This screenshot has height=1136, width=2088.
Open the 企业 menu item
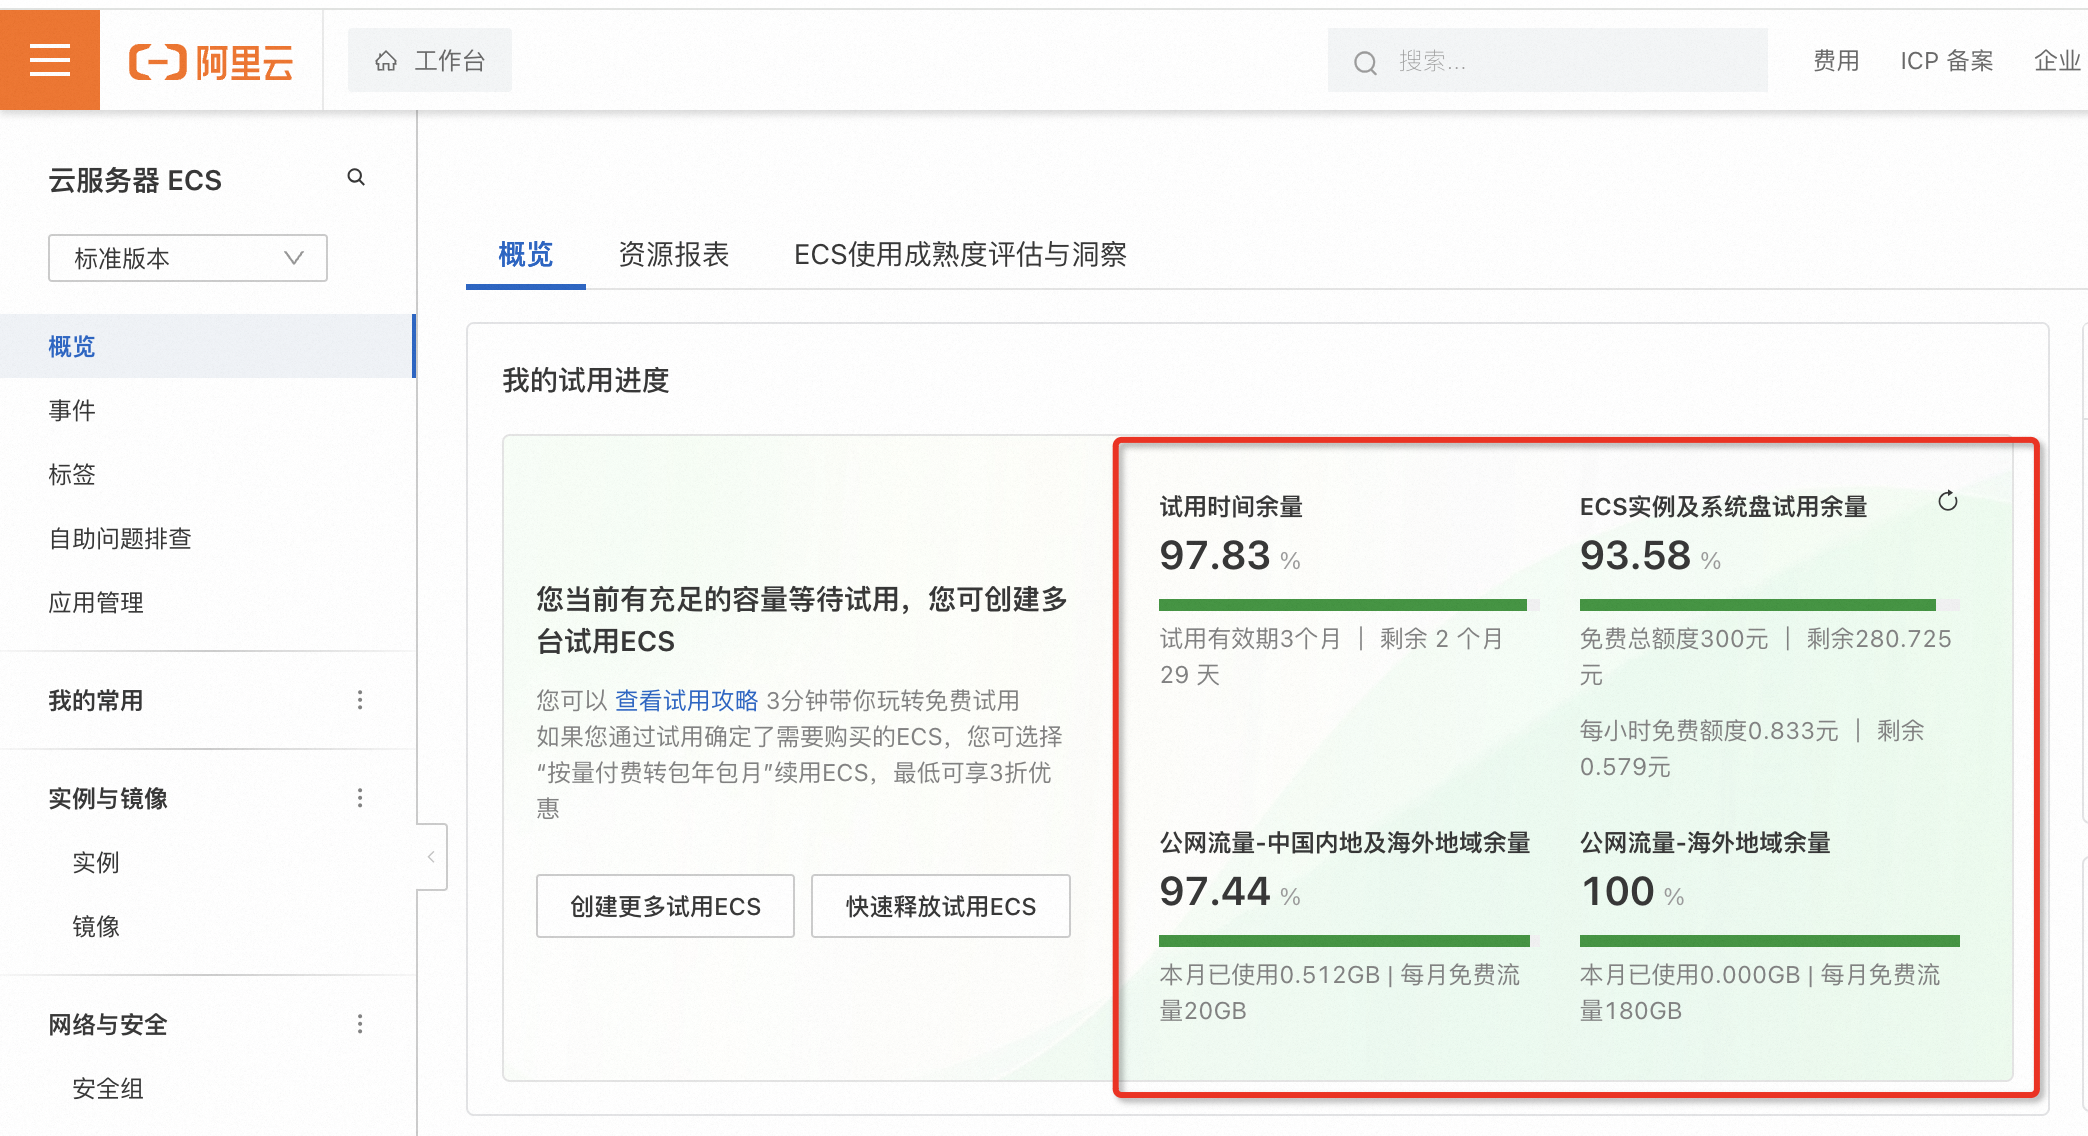pyautogui.click(x=2060, y=61)
